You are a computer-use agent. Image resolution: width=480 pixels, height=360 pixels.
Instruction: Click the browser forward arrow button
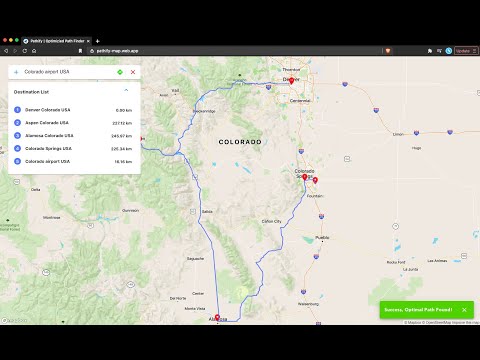click(15, 51)
